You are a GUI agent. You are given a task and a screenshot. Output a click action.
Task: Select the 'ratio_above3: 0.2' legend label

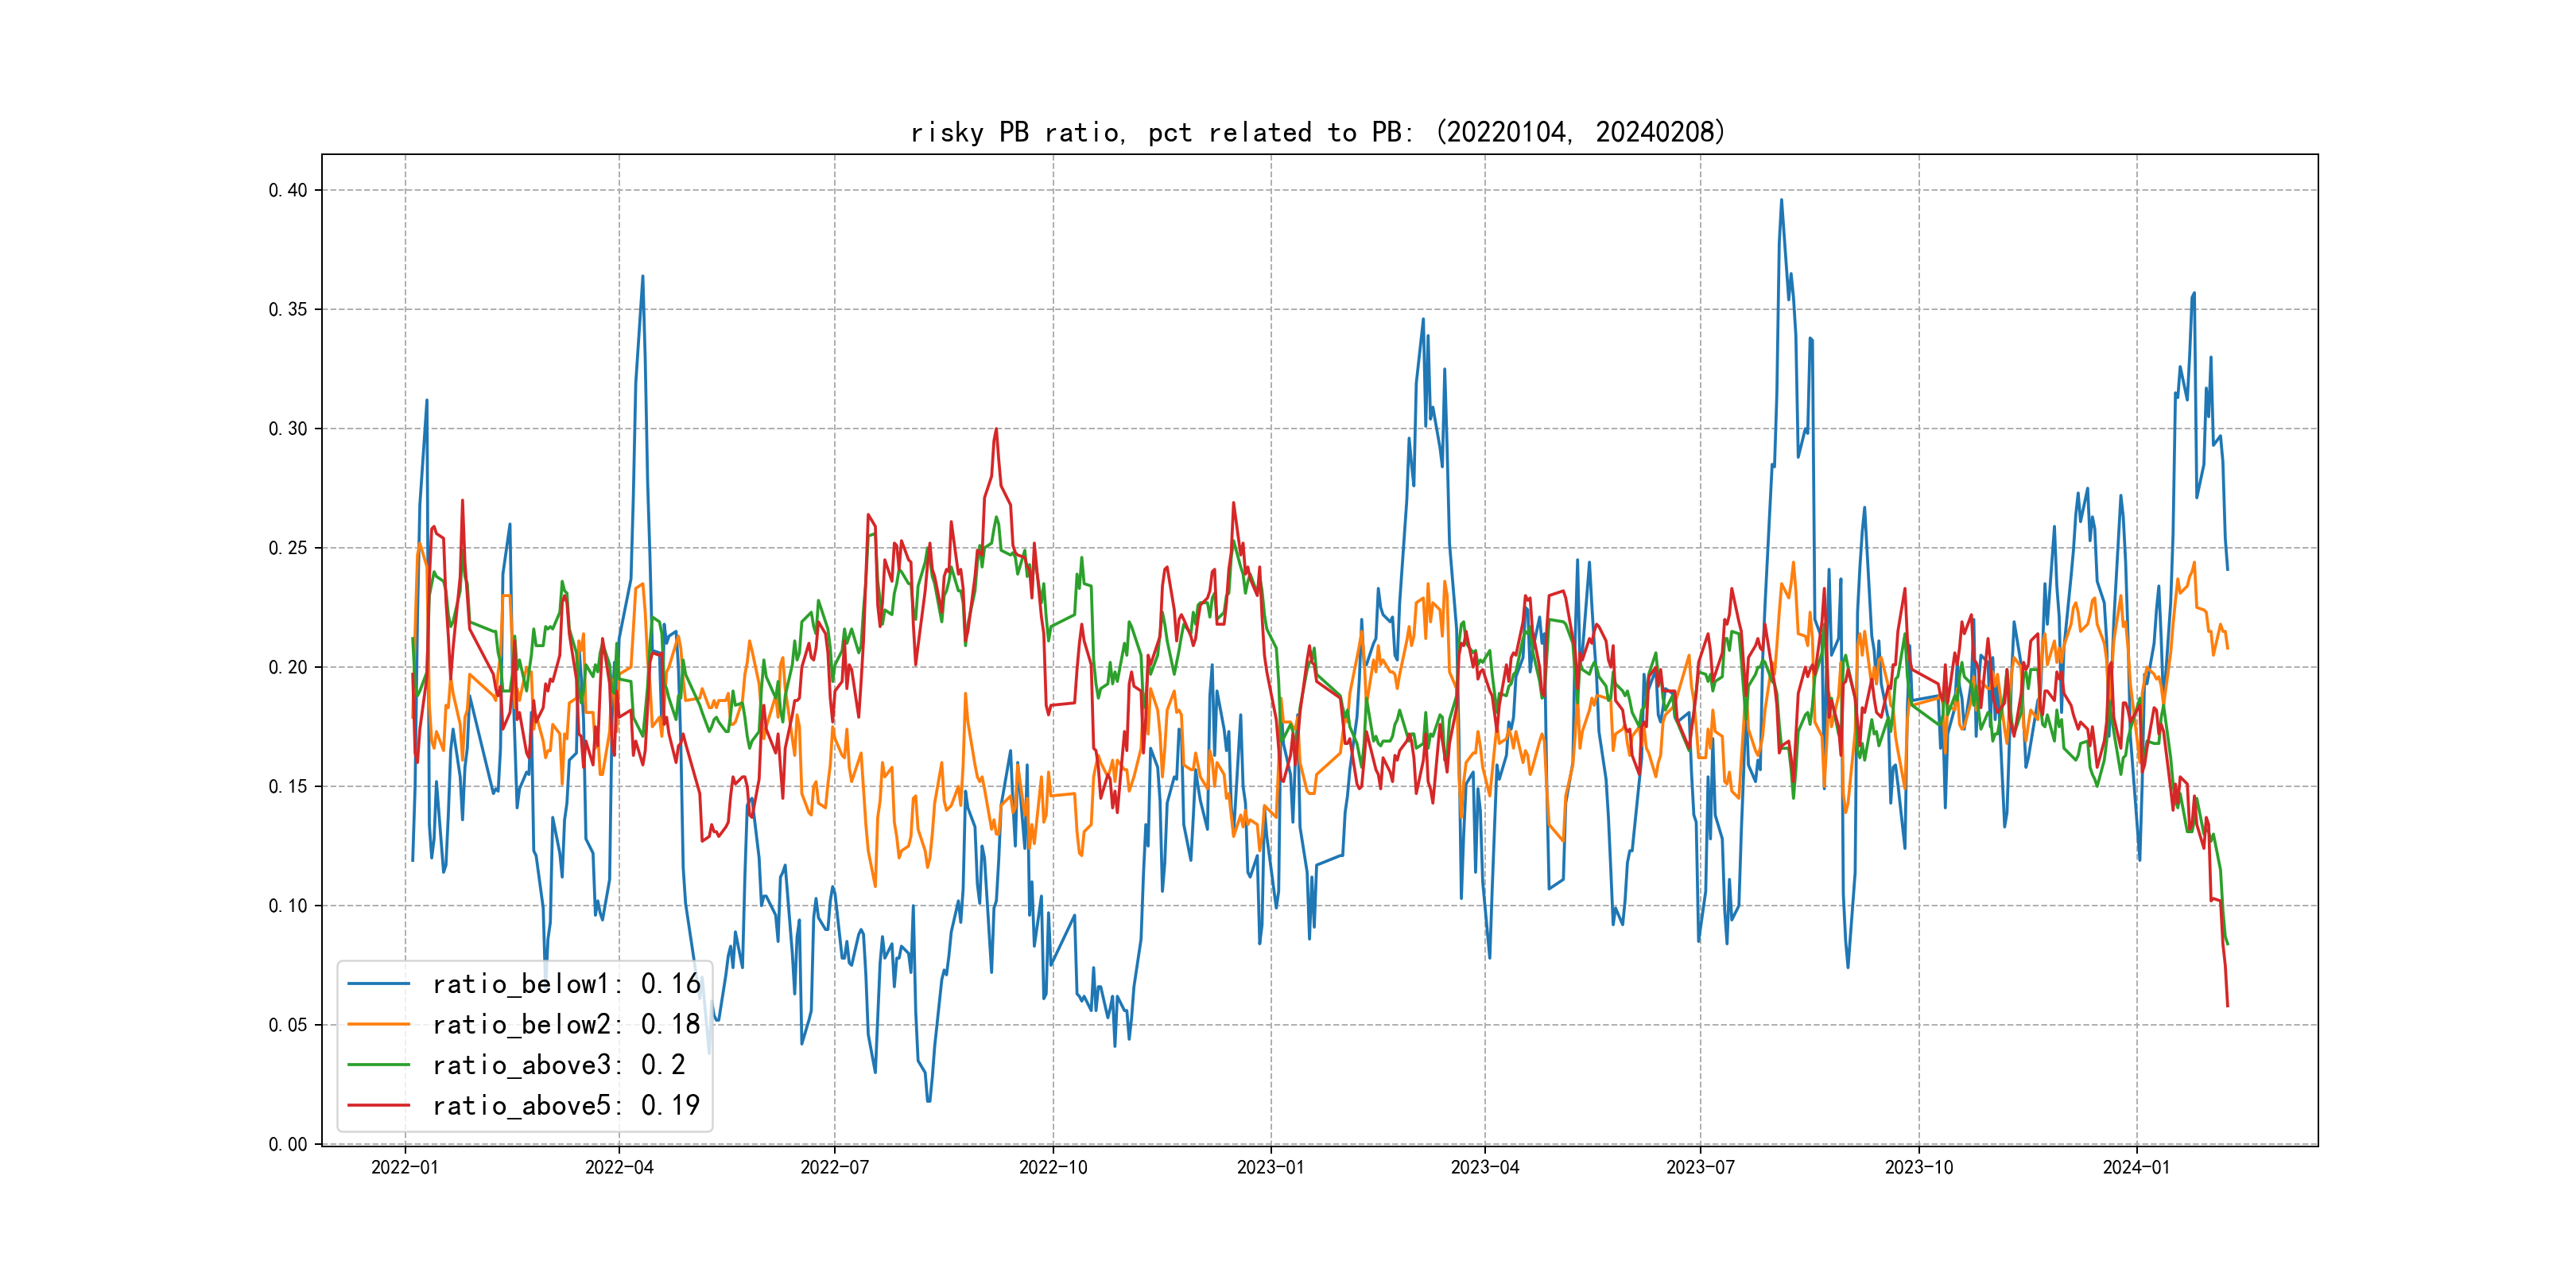(559, 1065)
